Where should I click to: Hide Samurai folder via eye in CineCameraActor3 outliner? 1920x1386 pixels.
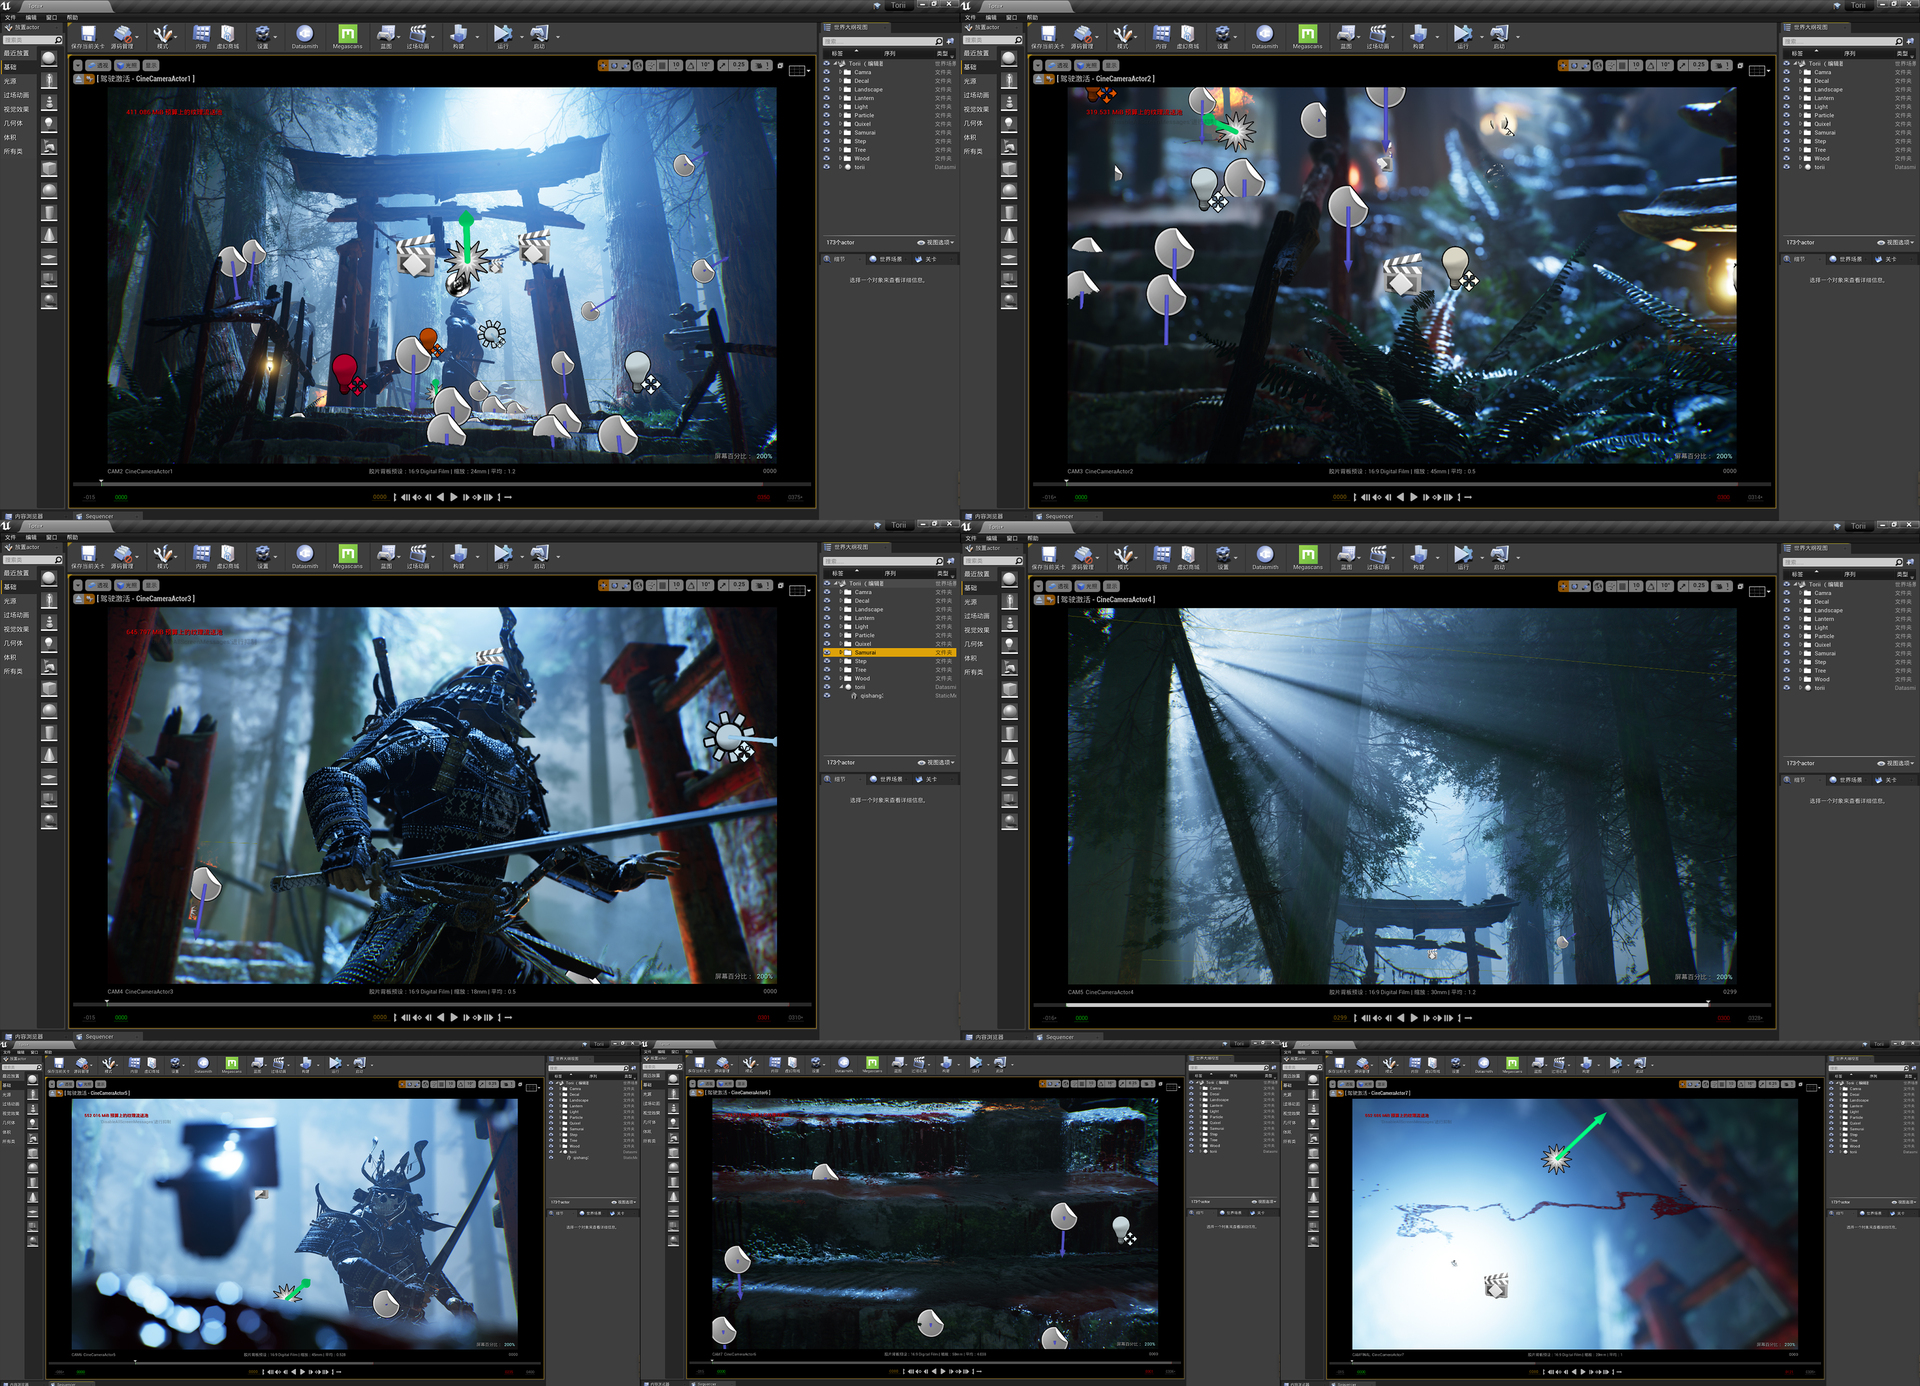827,653
